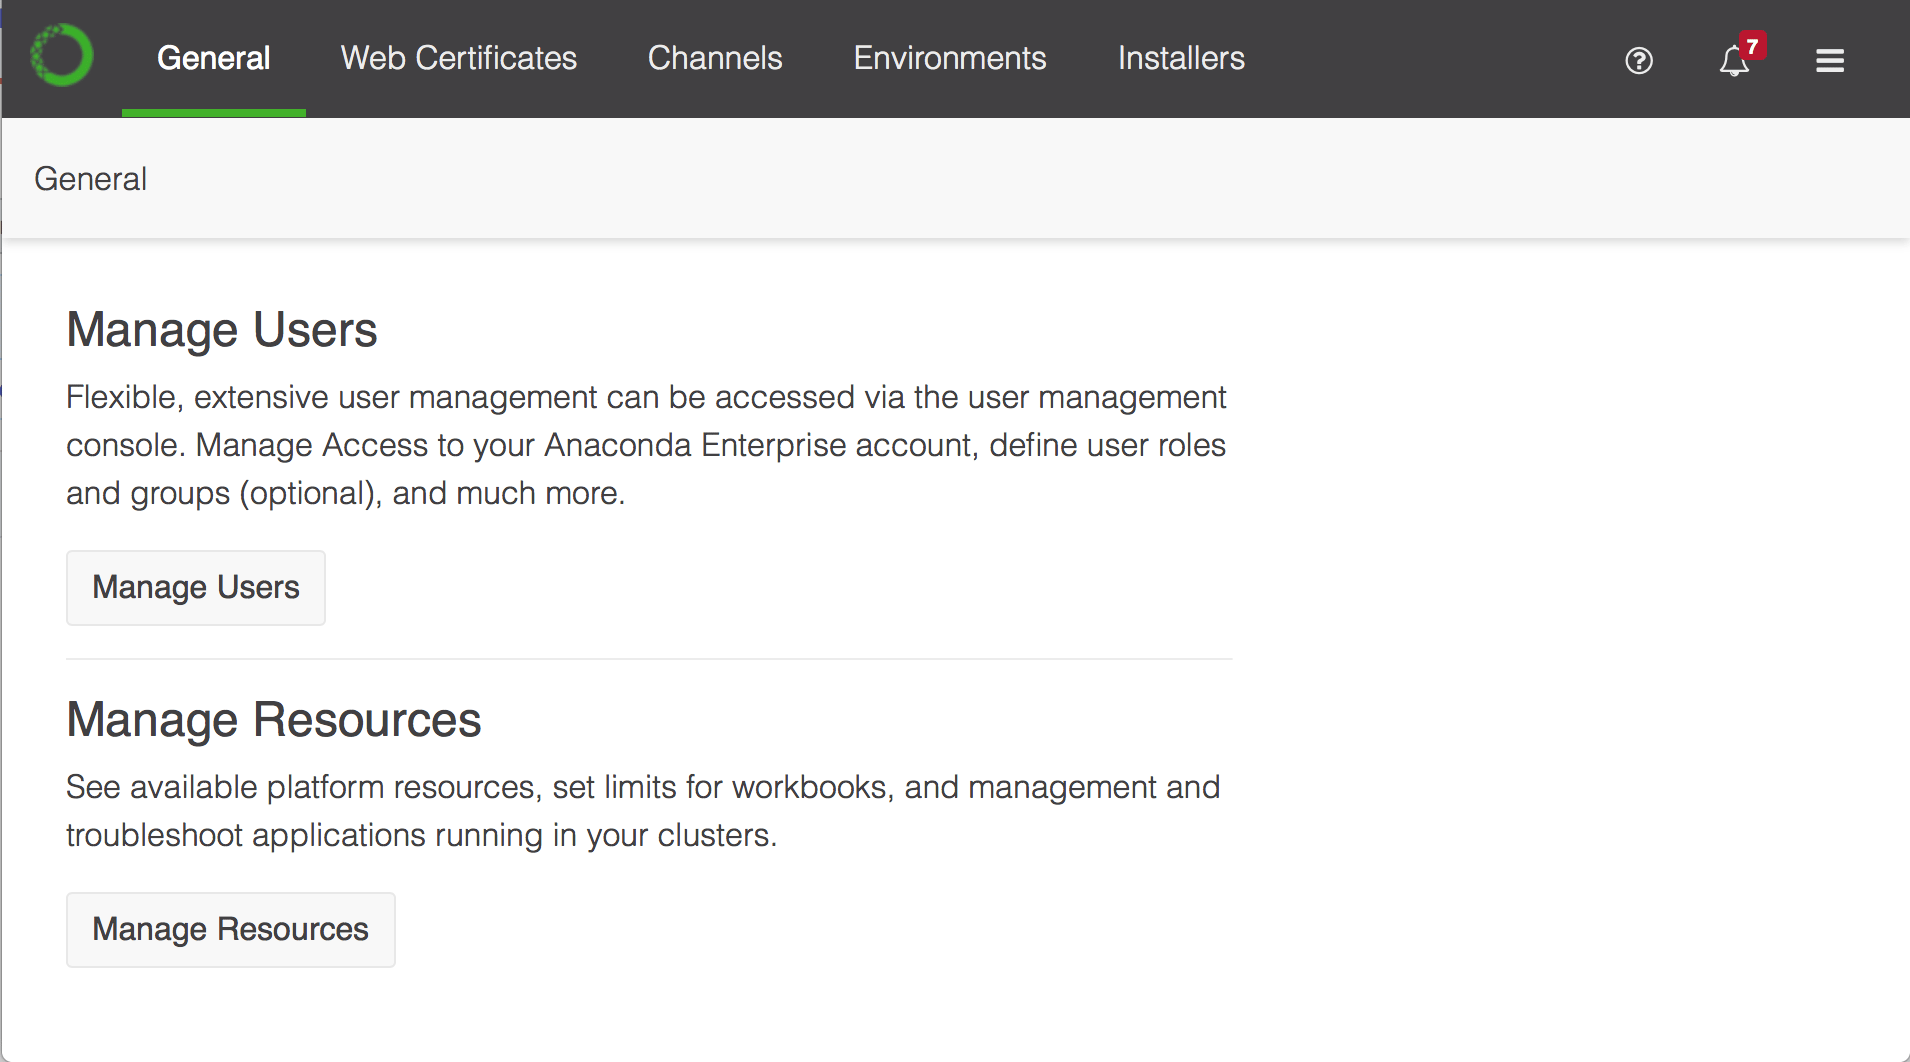The width and height of the screenshot is (1910, 1062).
Task: Switch to the Web Certificates tab
Action: tap(459, 58)
